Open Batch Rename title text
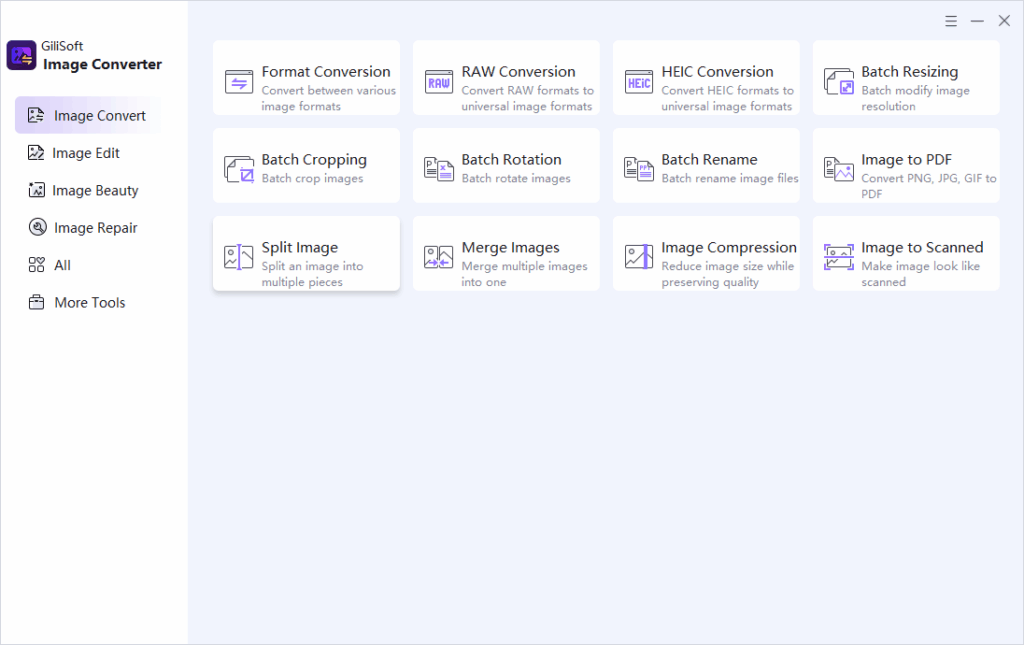 point(709,159)
